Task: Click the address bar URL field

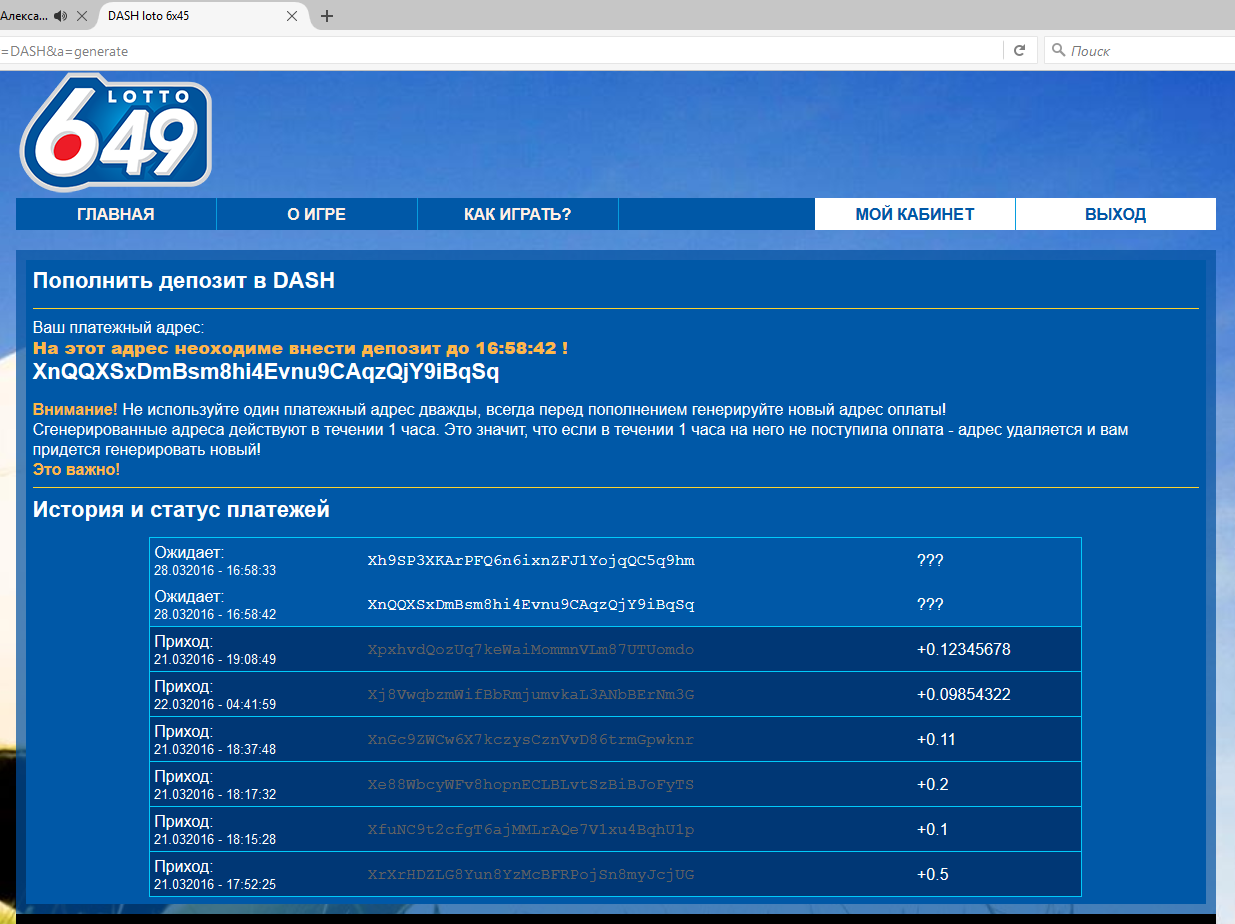Action: point(500,50)
